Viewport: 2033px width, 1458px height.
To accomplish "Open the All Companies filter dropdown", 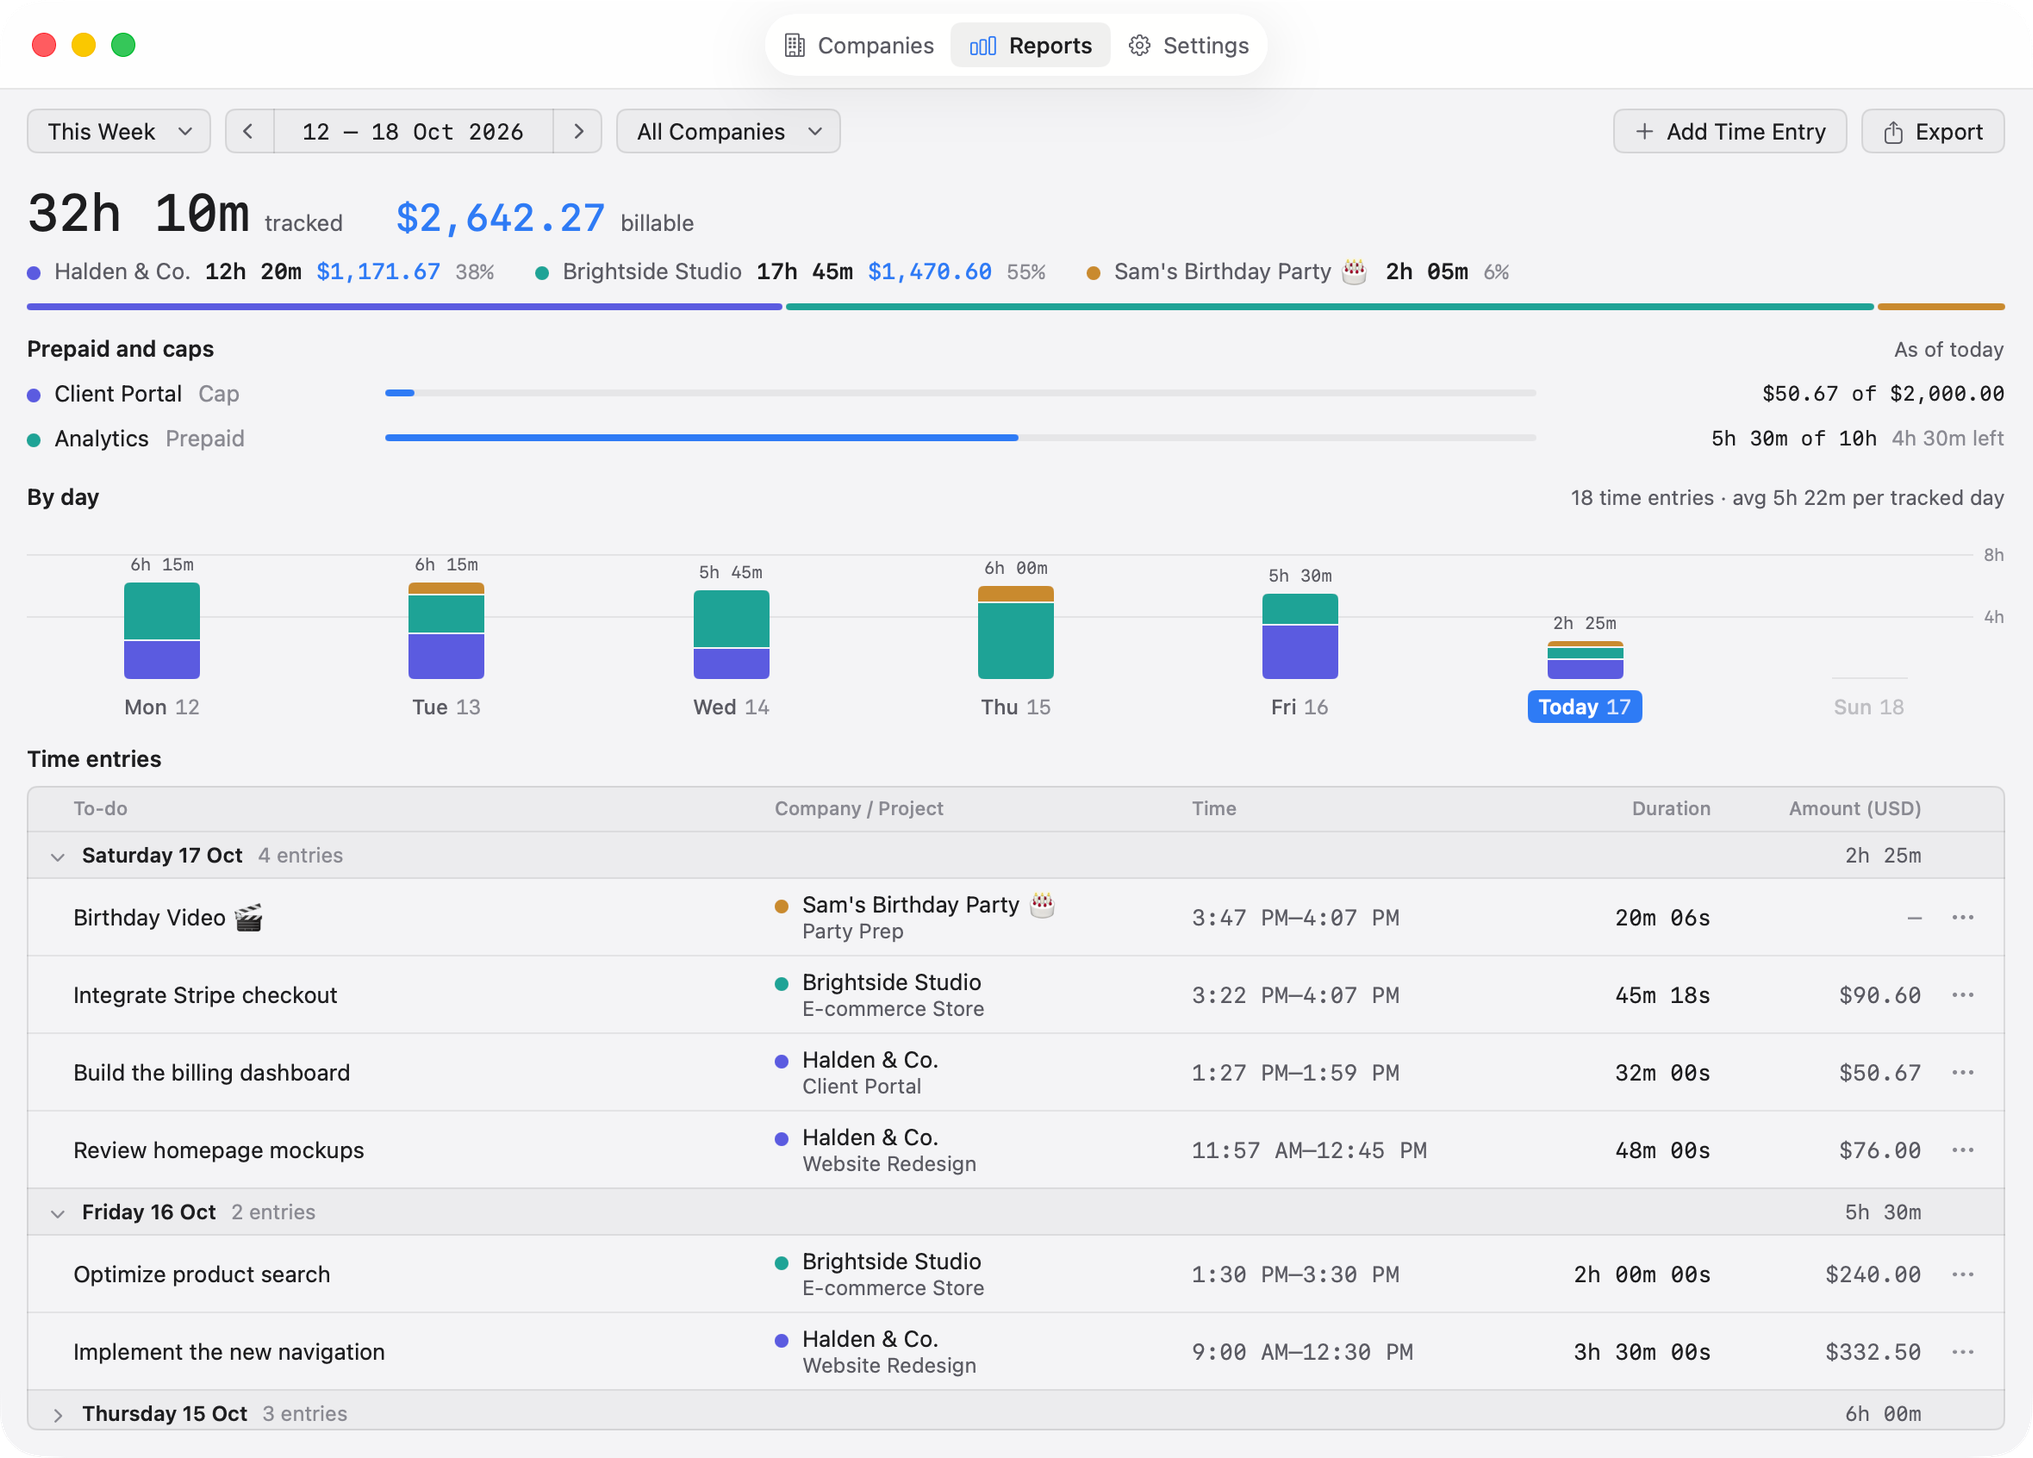I will pyautogui.click(x=728, y=131).
